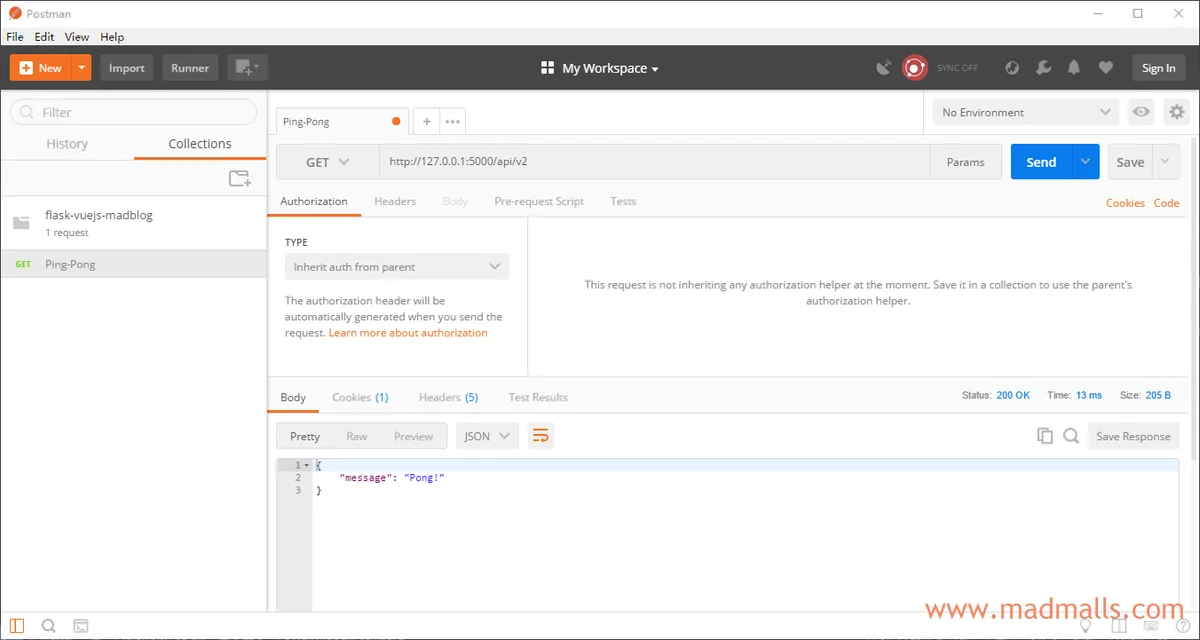Switch response view to Preview
Screen dimensions: 1200x640
pos(414,436)
